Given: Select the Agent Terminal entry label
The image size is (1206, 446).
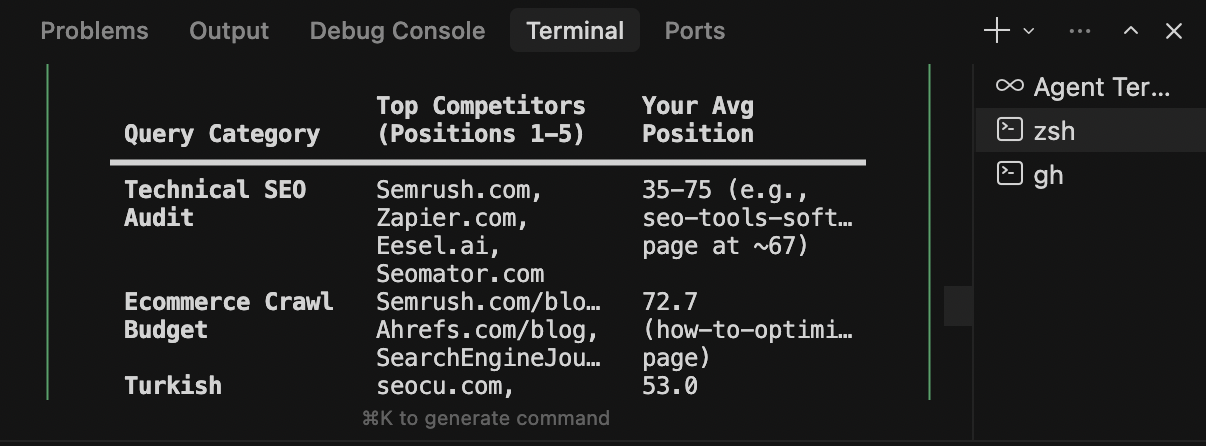Looking at the screenshot, I should point(1101,87).
